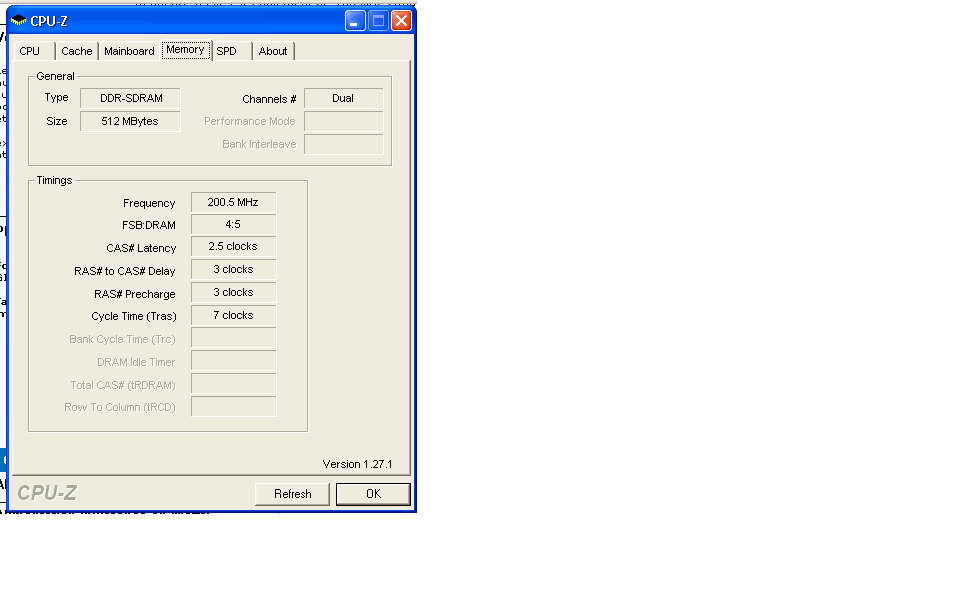
Task: Click the OK button
Action: (373, 494)
